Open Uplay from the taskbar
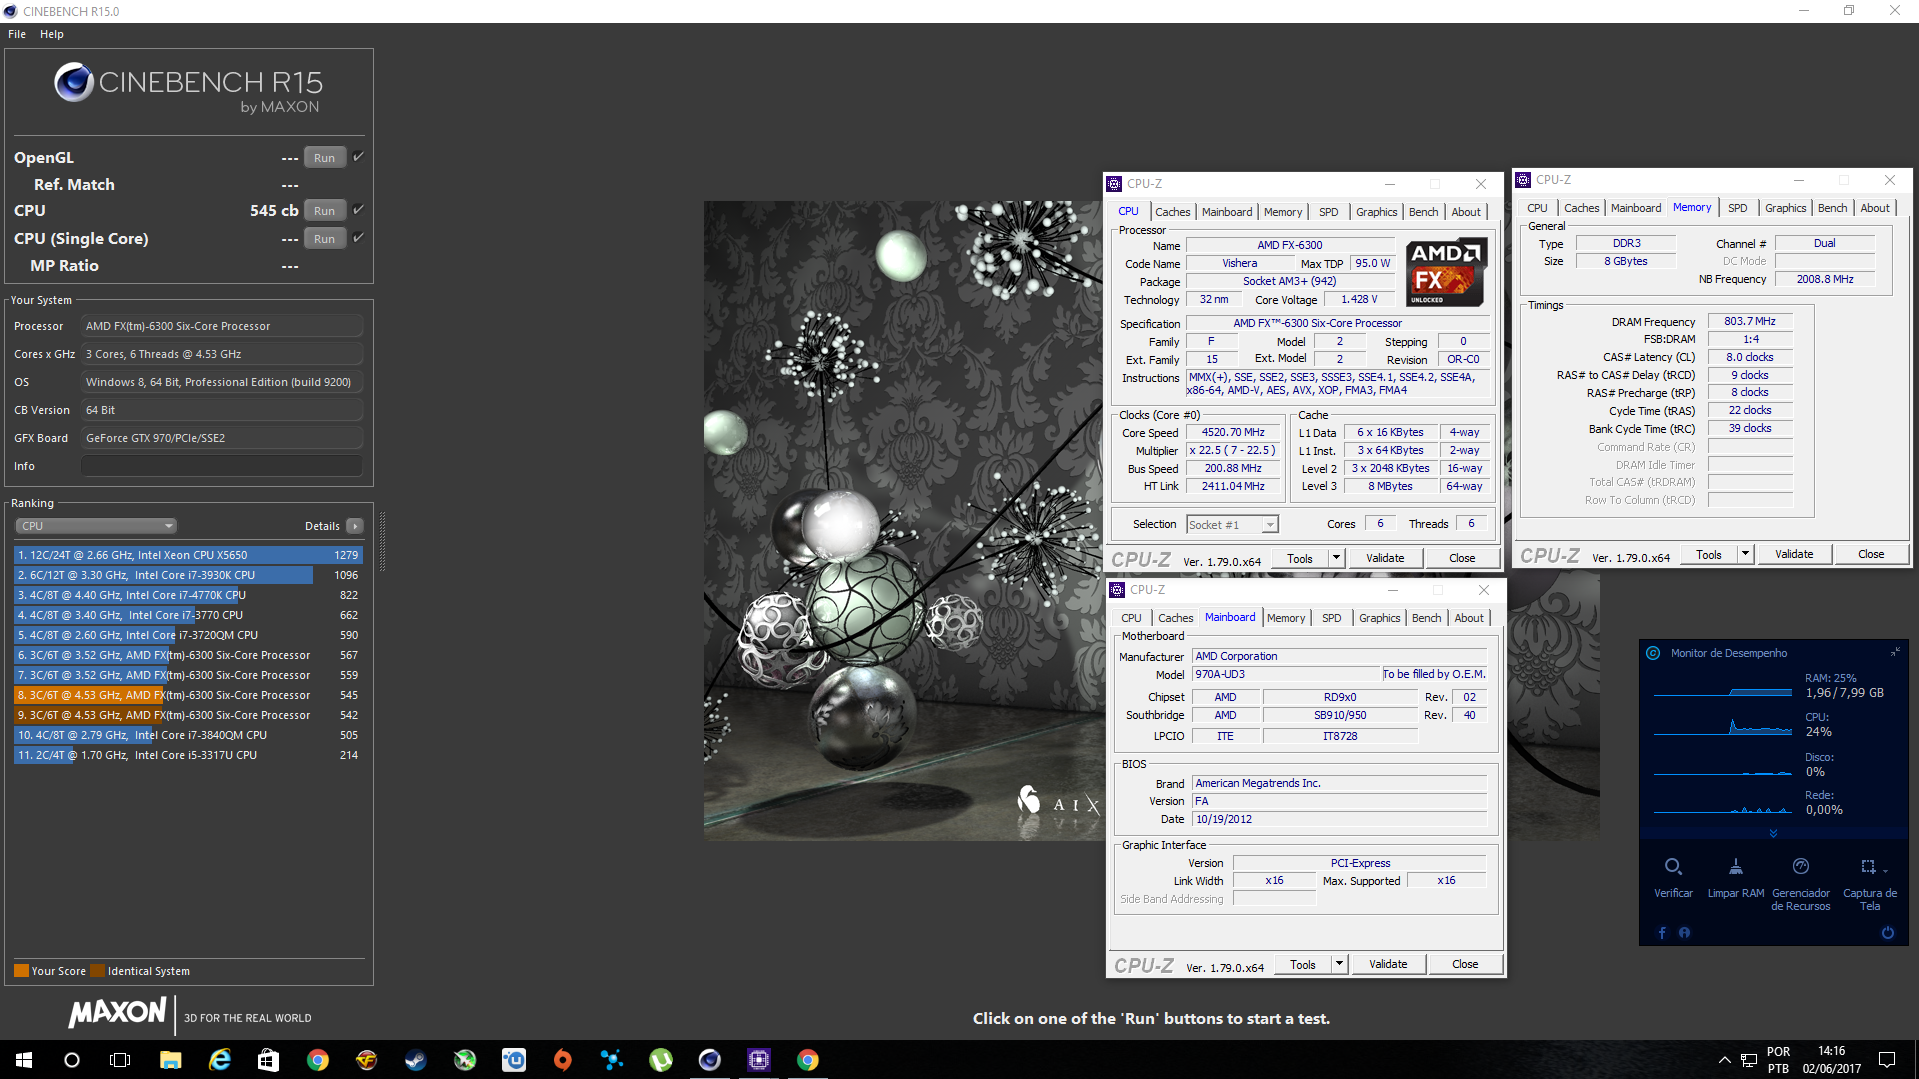This screenshot has width=1919, height=1079. [514, 1060]
